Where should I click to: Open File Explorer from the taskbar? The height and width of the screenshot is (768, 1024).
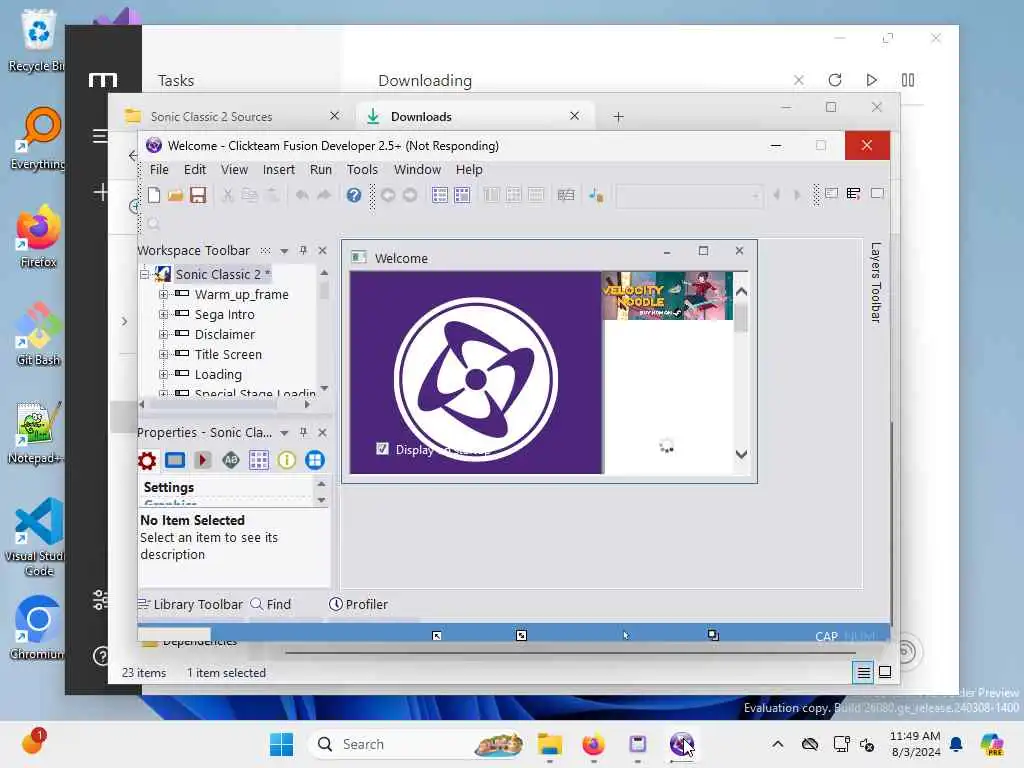550,744
